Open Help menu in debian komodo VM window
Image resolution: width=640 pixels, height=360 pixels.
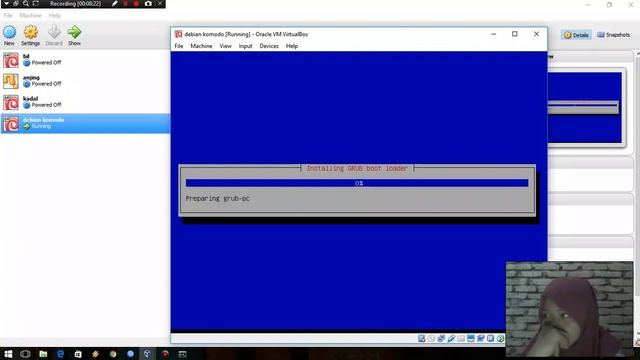(x=292, y=46)
